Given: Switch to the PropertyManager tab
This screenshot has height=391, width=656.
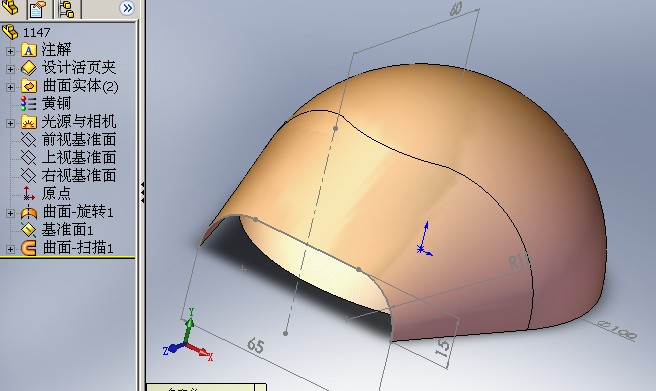Looking at the screenshot, I should tap(38, 9).
